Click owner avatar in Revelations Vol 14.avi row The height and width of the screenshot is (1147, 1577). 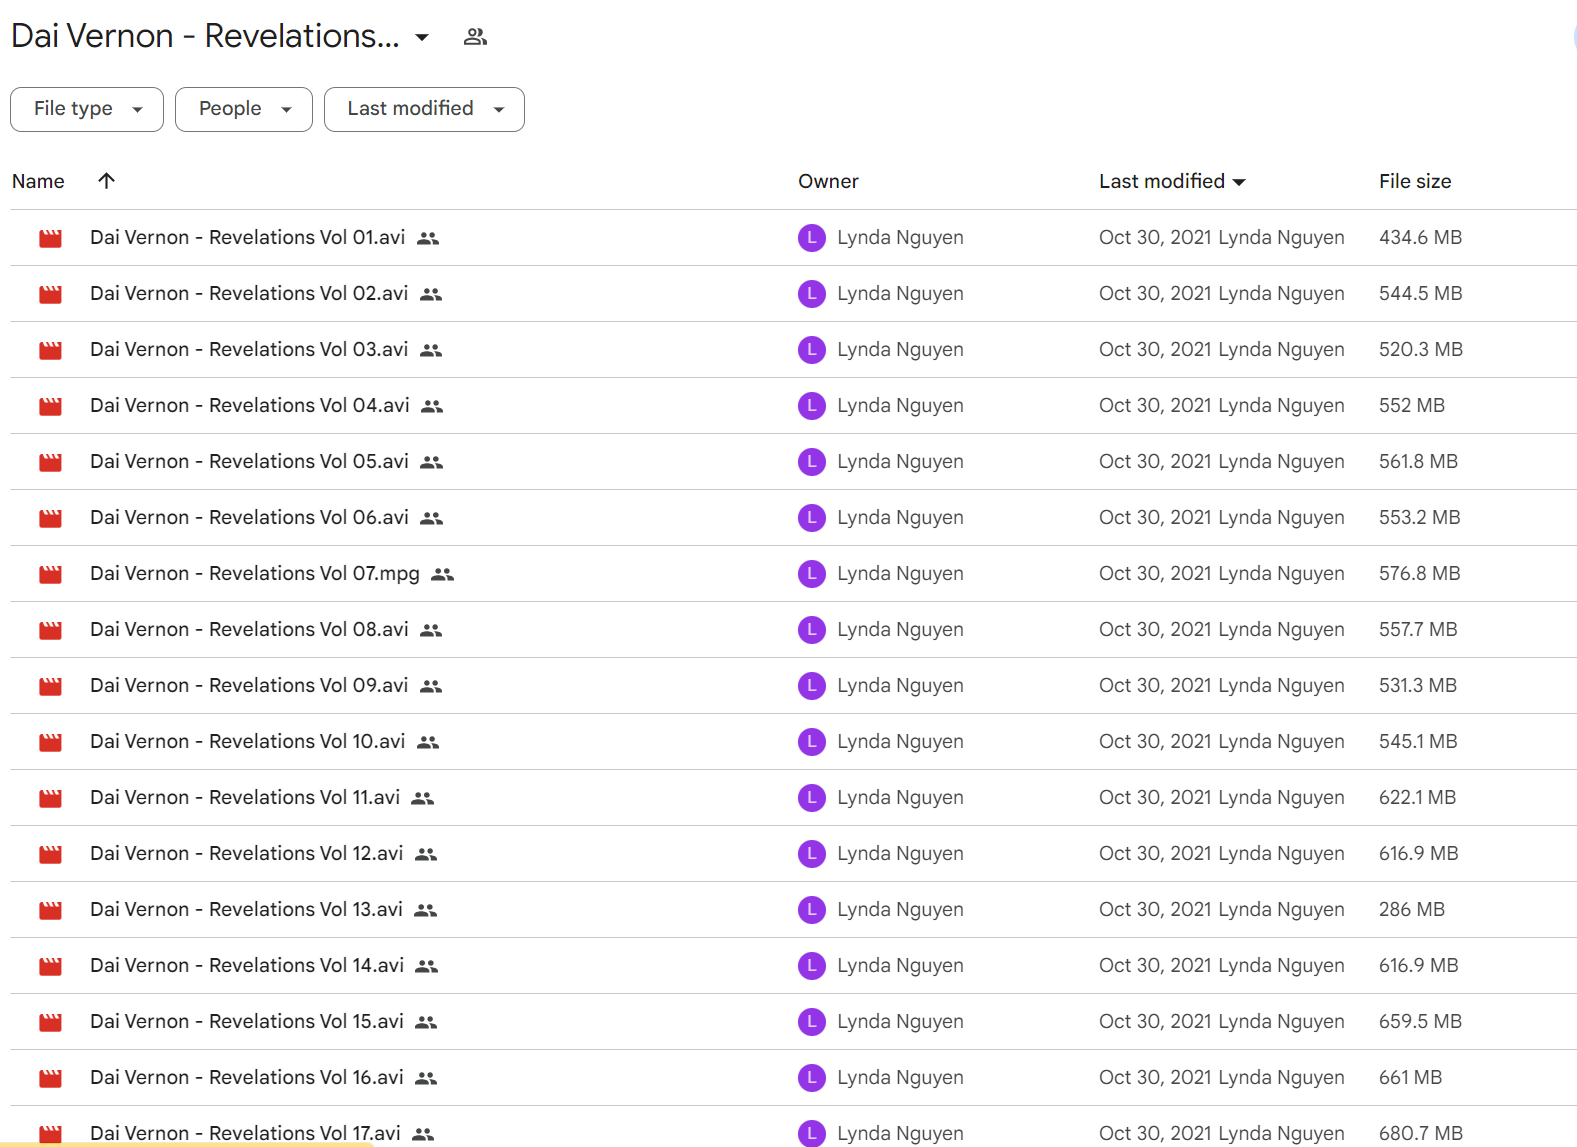[x=812, y=966]
